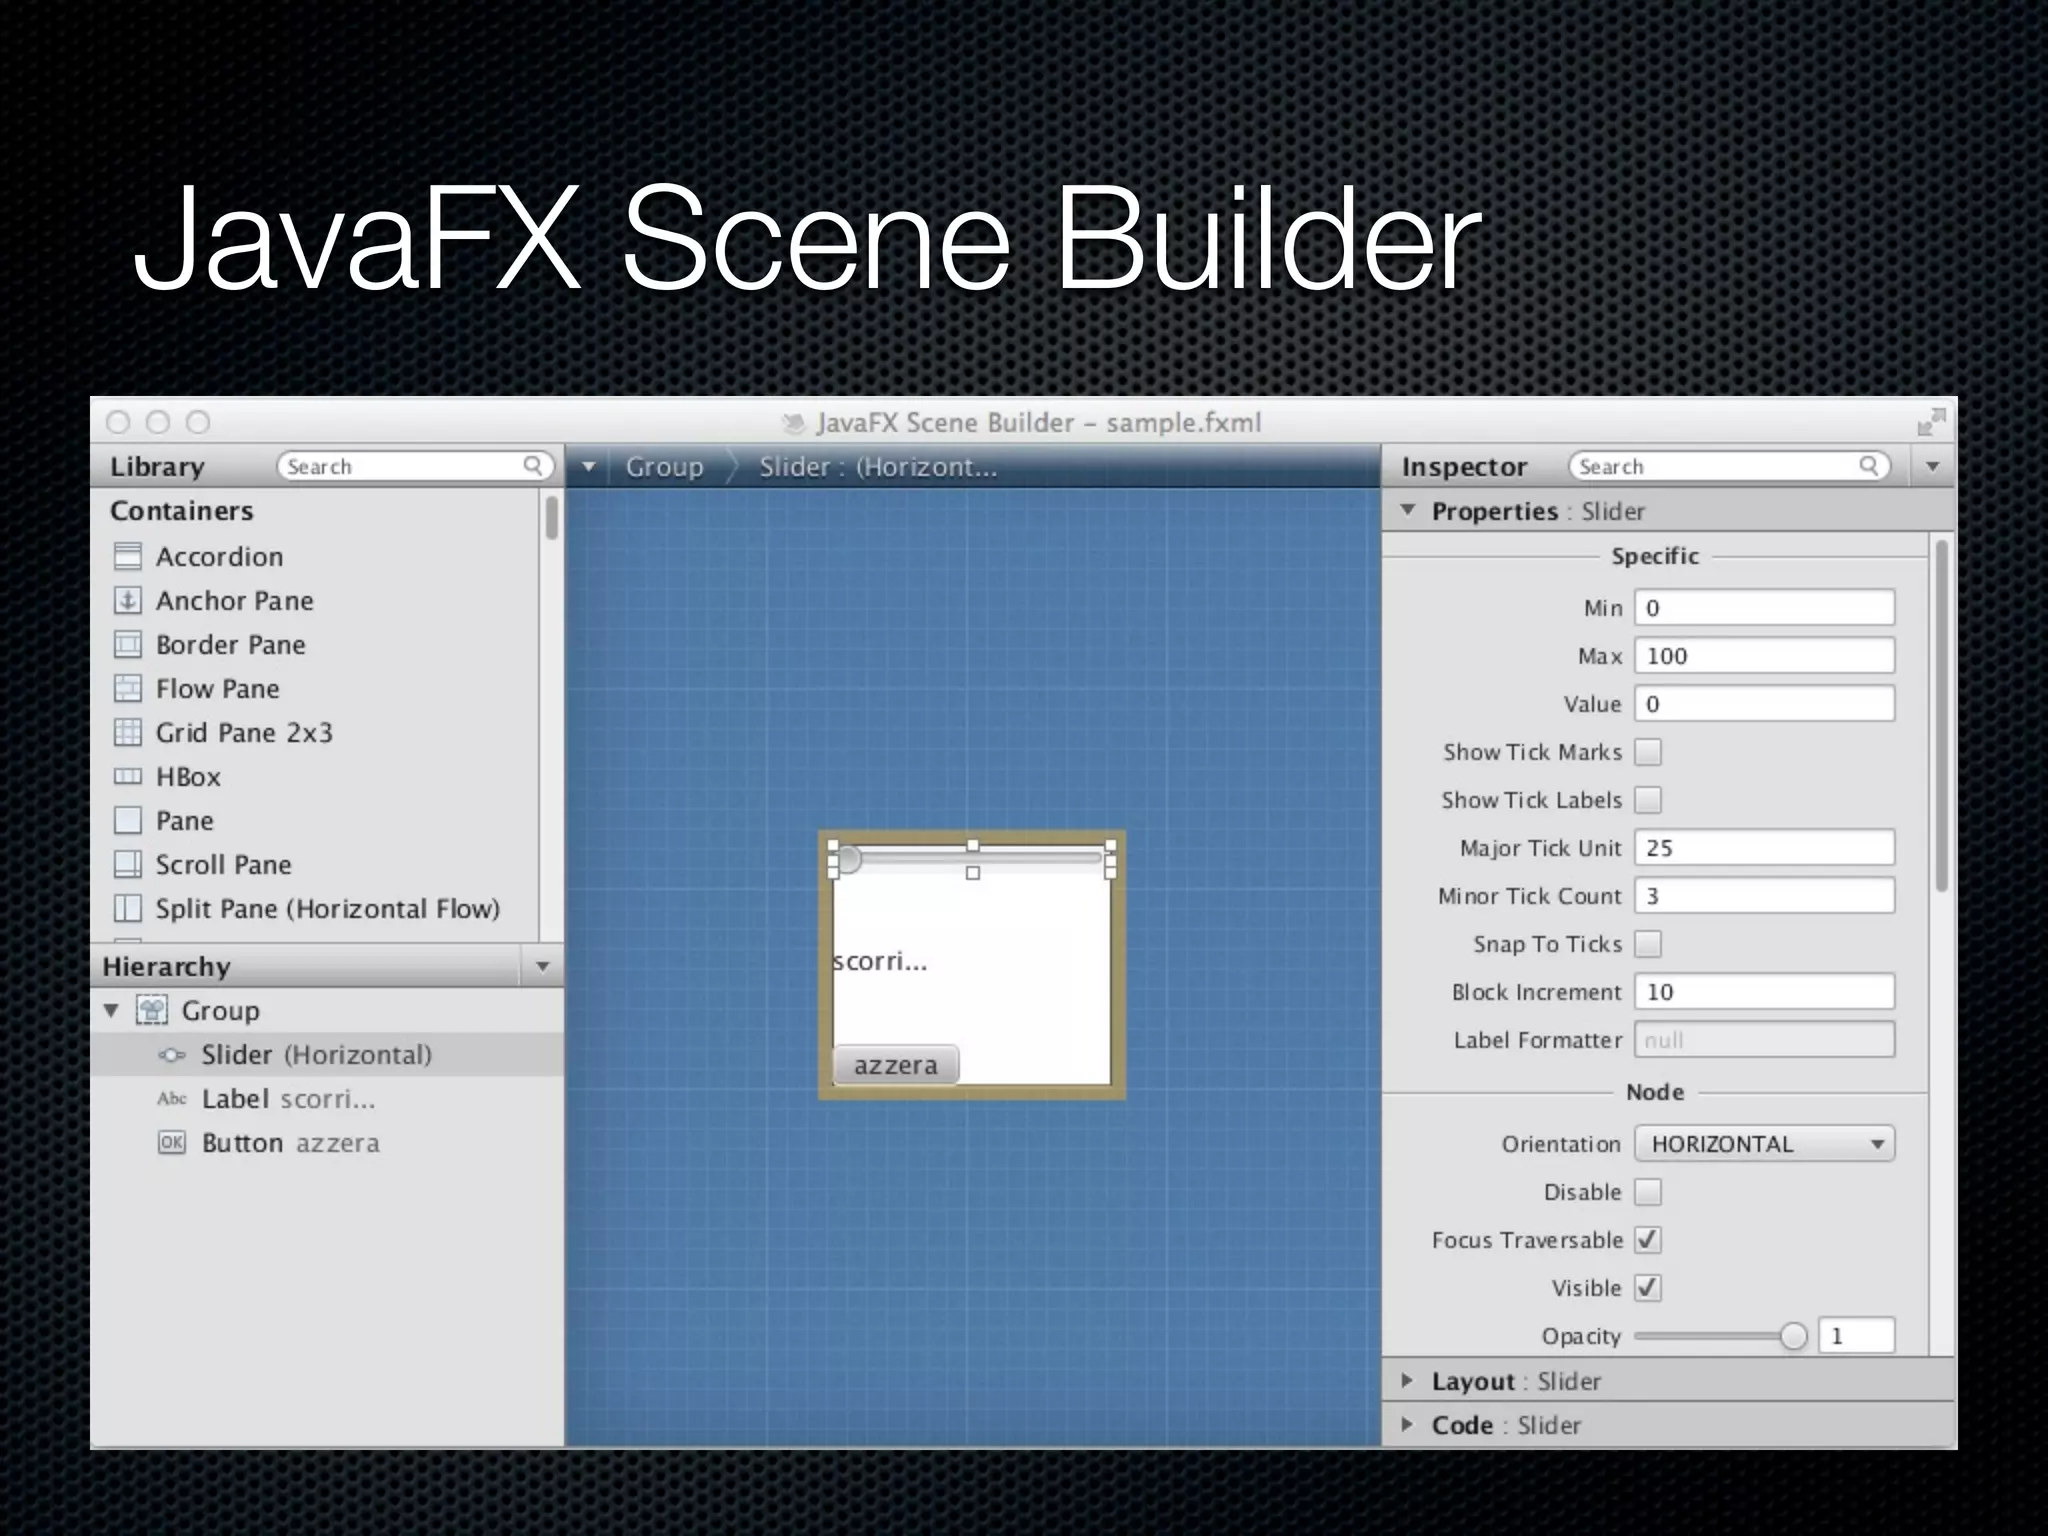Screen dimensions: 2048x1536
Task: Toggle Show Tick Marks checkbox
Action: click(1648, 752)
